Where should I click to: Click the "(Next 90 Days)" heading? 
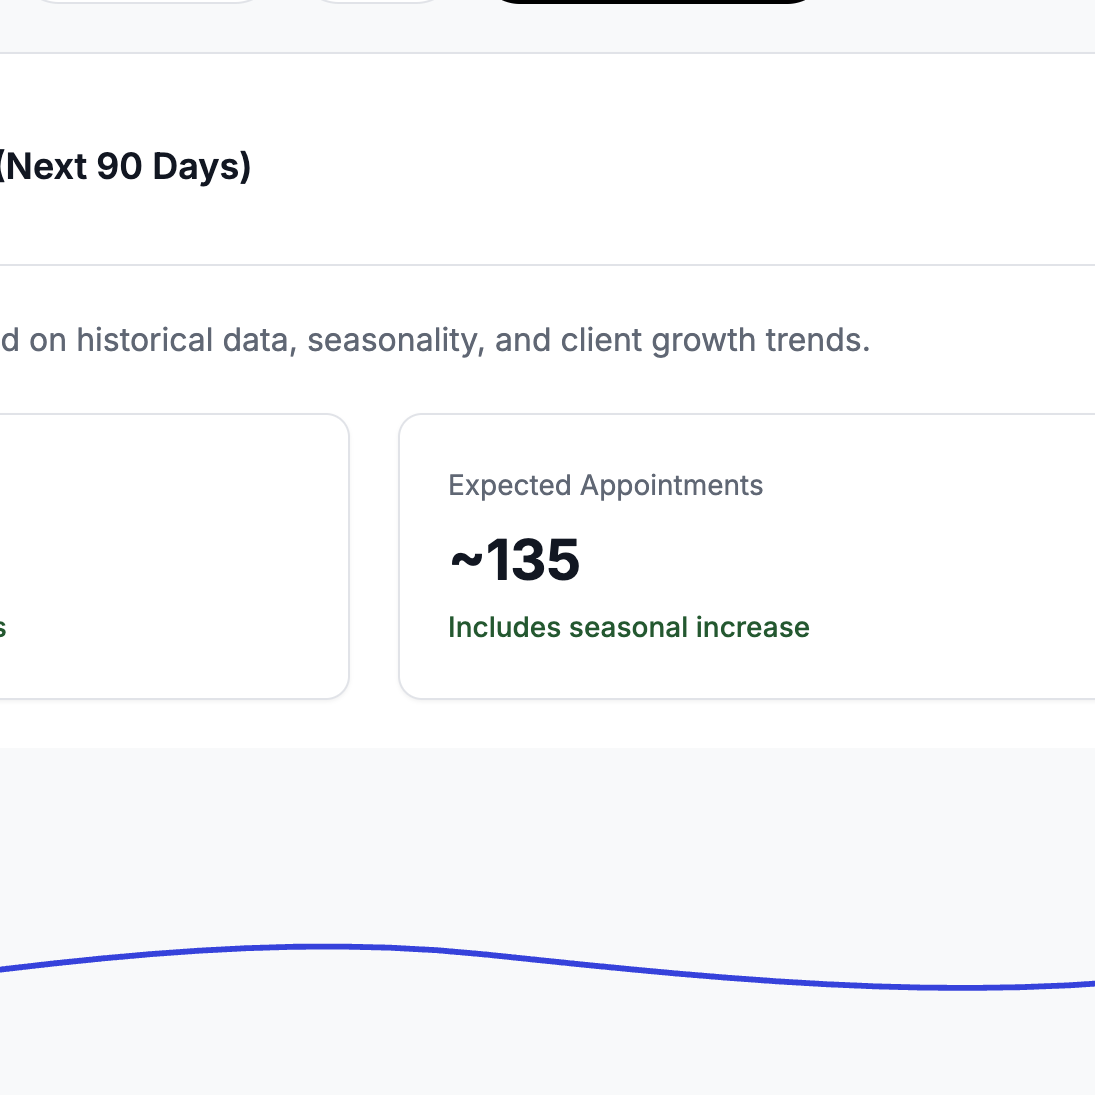coord(125,166)
